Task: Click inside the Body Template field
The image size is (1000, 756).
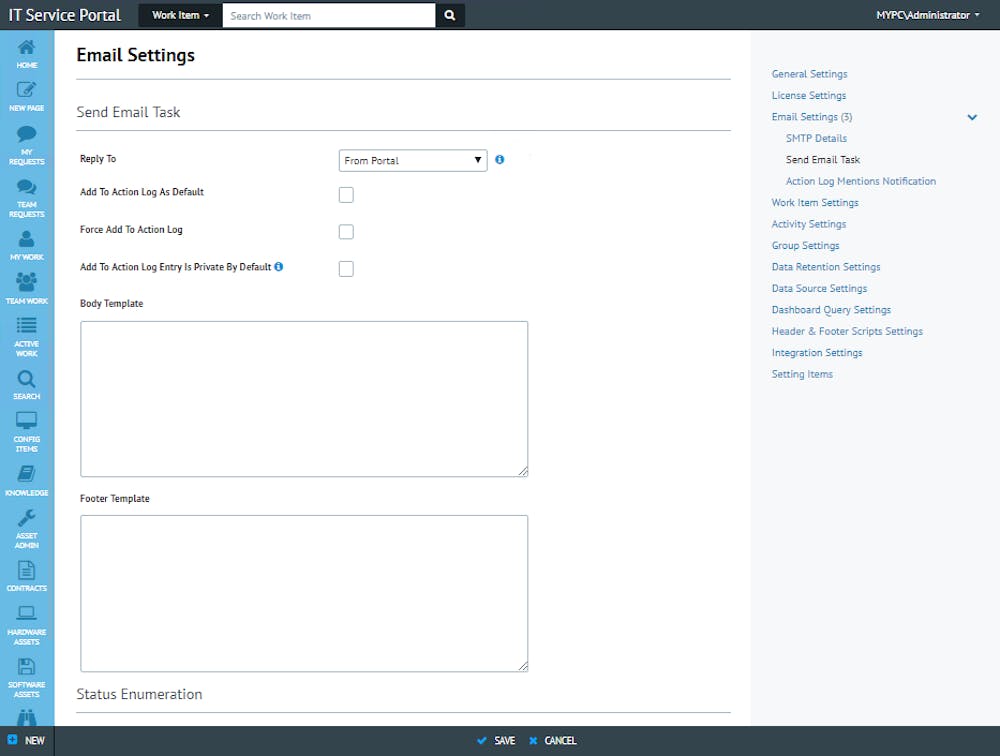Action: point(304,398)
